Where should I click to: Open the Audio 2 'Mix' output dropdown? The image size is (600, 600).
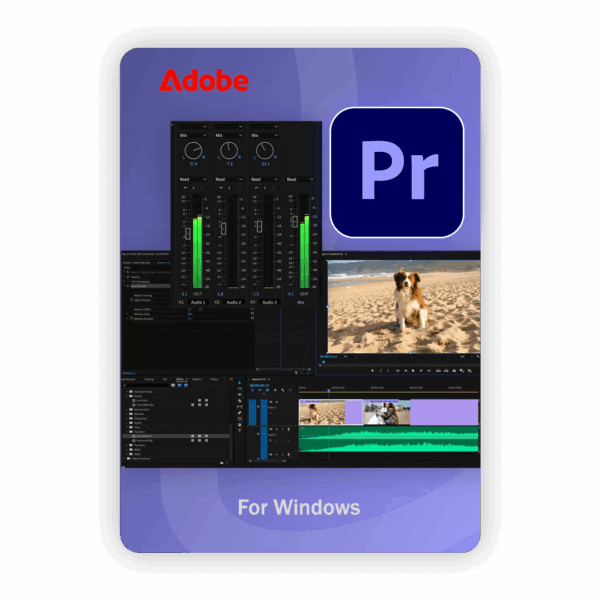tap(229, 134)
